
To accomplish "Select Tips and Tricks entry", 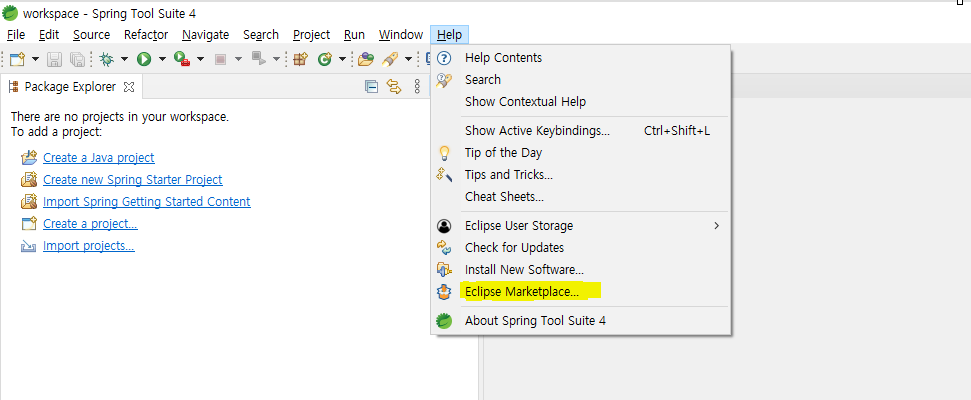I will point(581,175).
